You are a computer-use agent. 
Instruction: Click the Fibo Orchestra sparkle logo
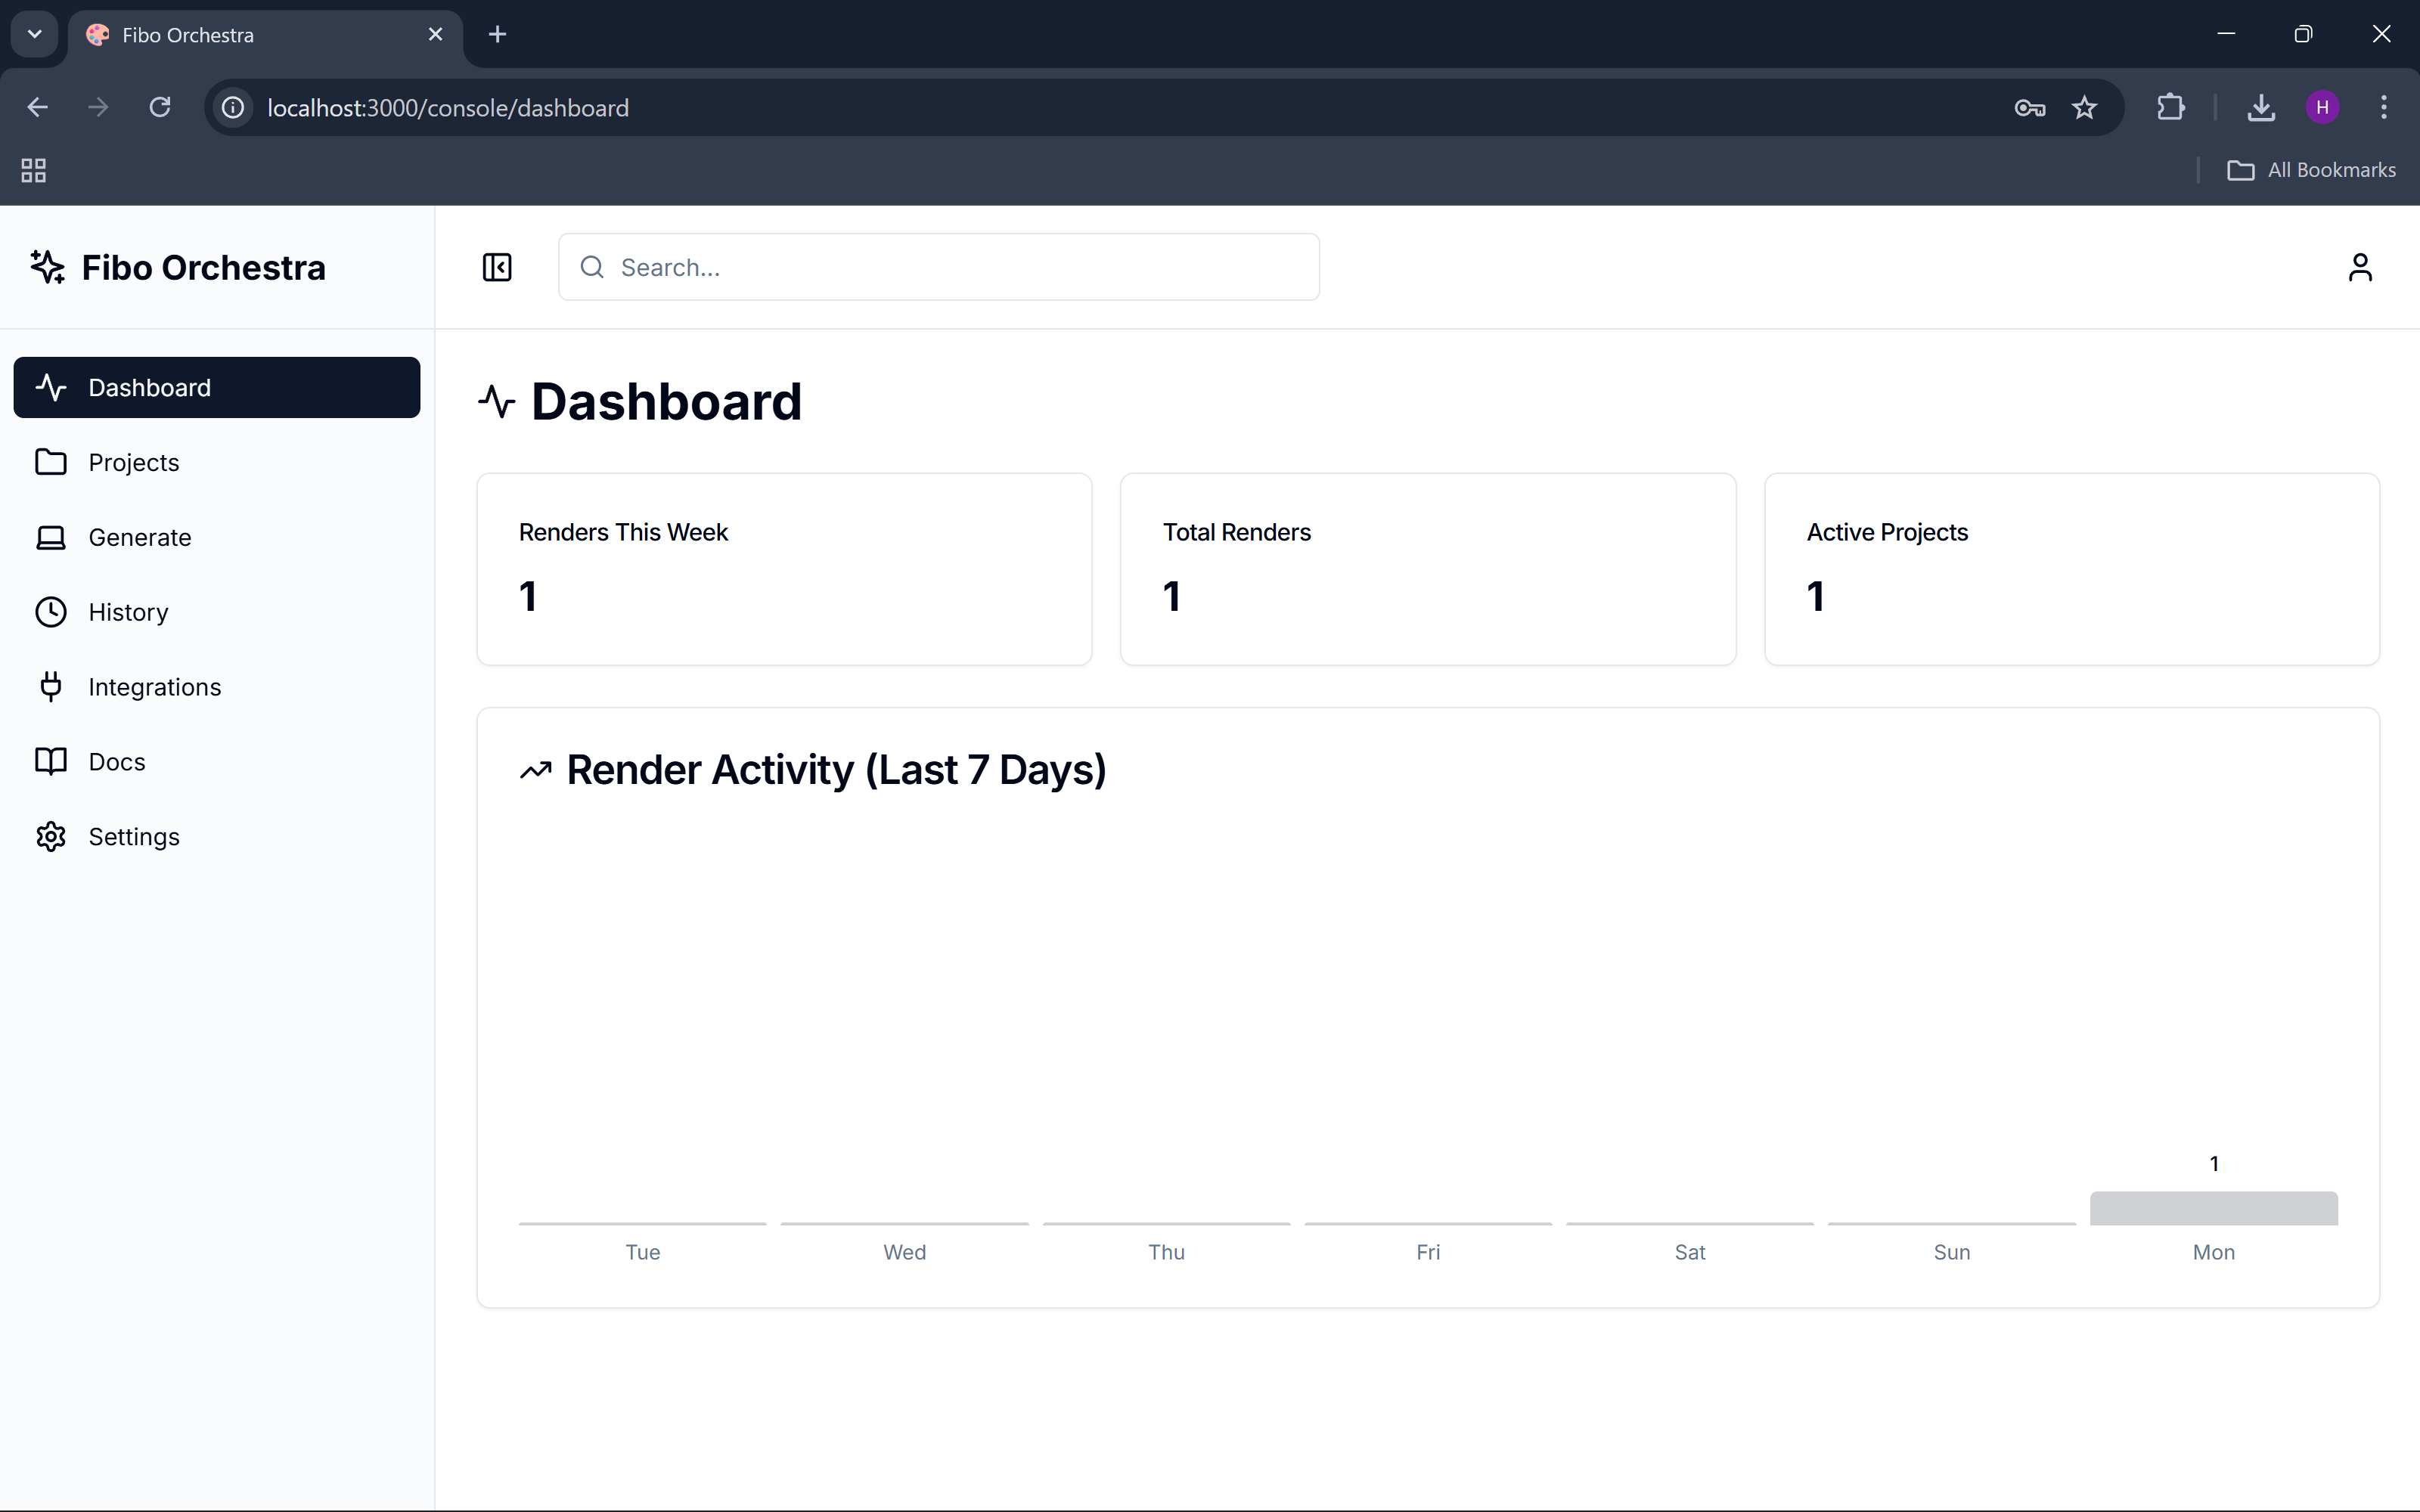tap(48, 267)
